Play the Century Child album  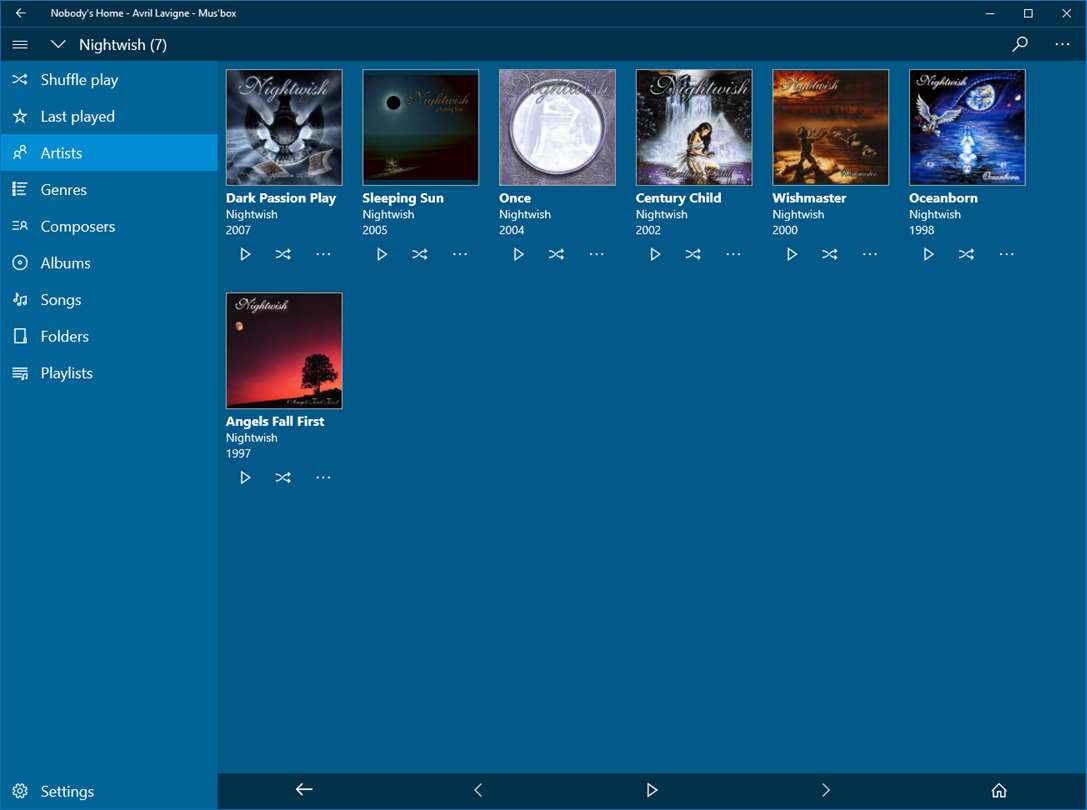(654, 255)
